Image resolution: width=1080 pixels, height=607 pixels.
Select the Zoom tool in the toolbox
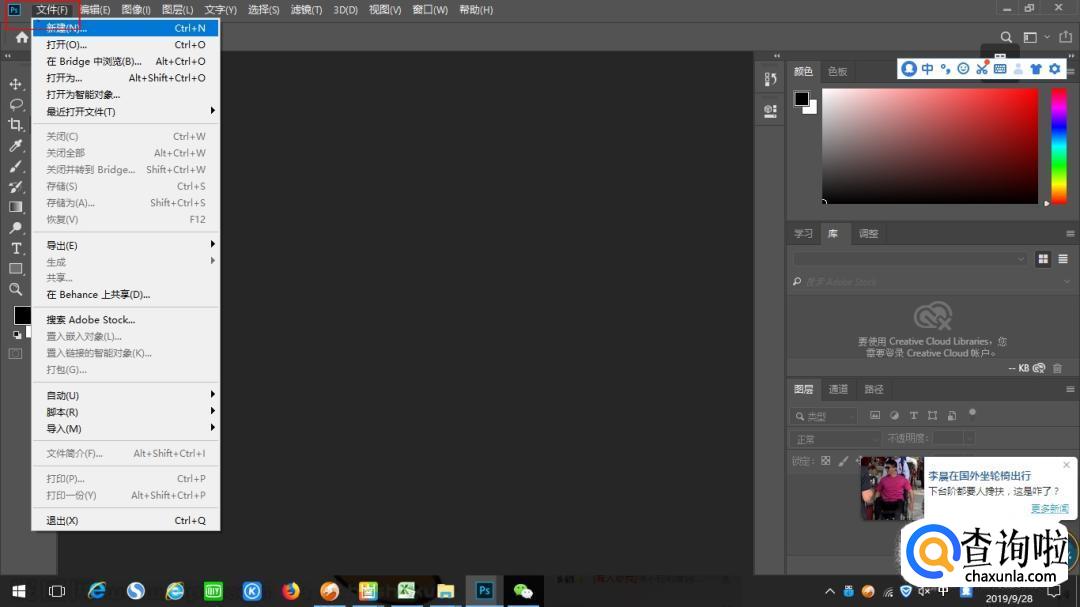pyautogui.click(x=15, y=289)
